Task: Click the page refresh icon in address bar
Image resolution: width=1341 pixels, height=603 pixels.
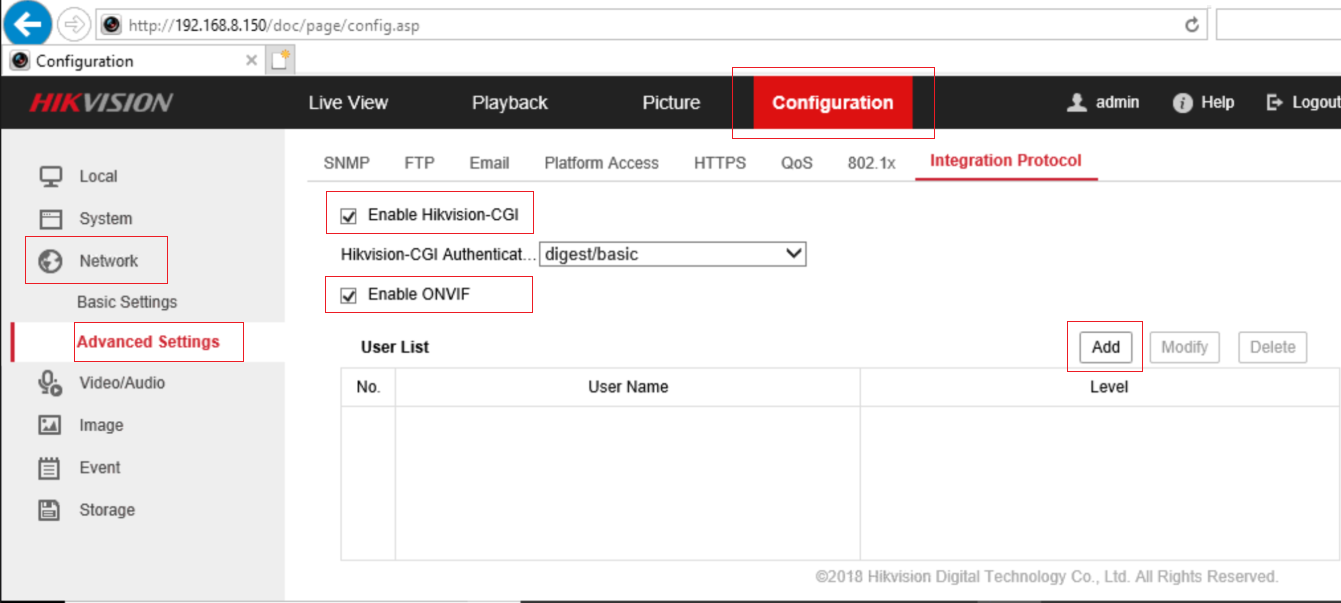Action: (1191, 25)
